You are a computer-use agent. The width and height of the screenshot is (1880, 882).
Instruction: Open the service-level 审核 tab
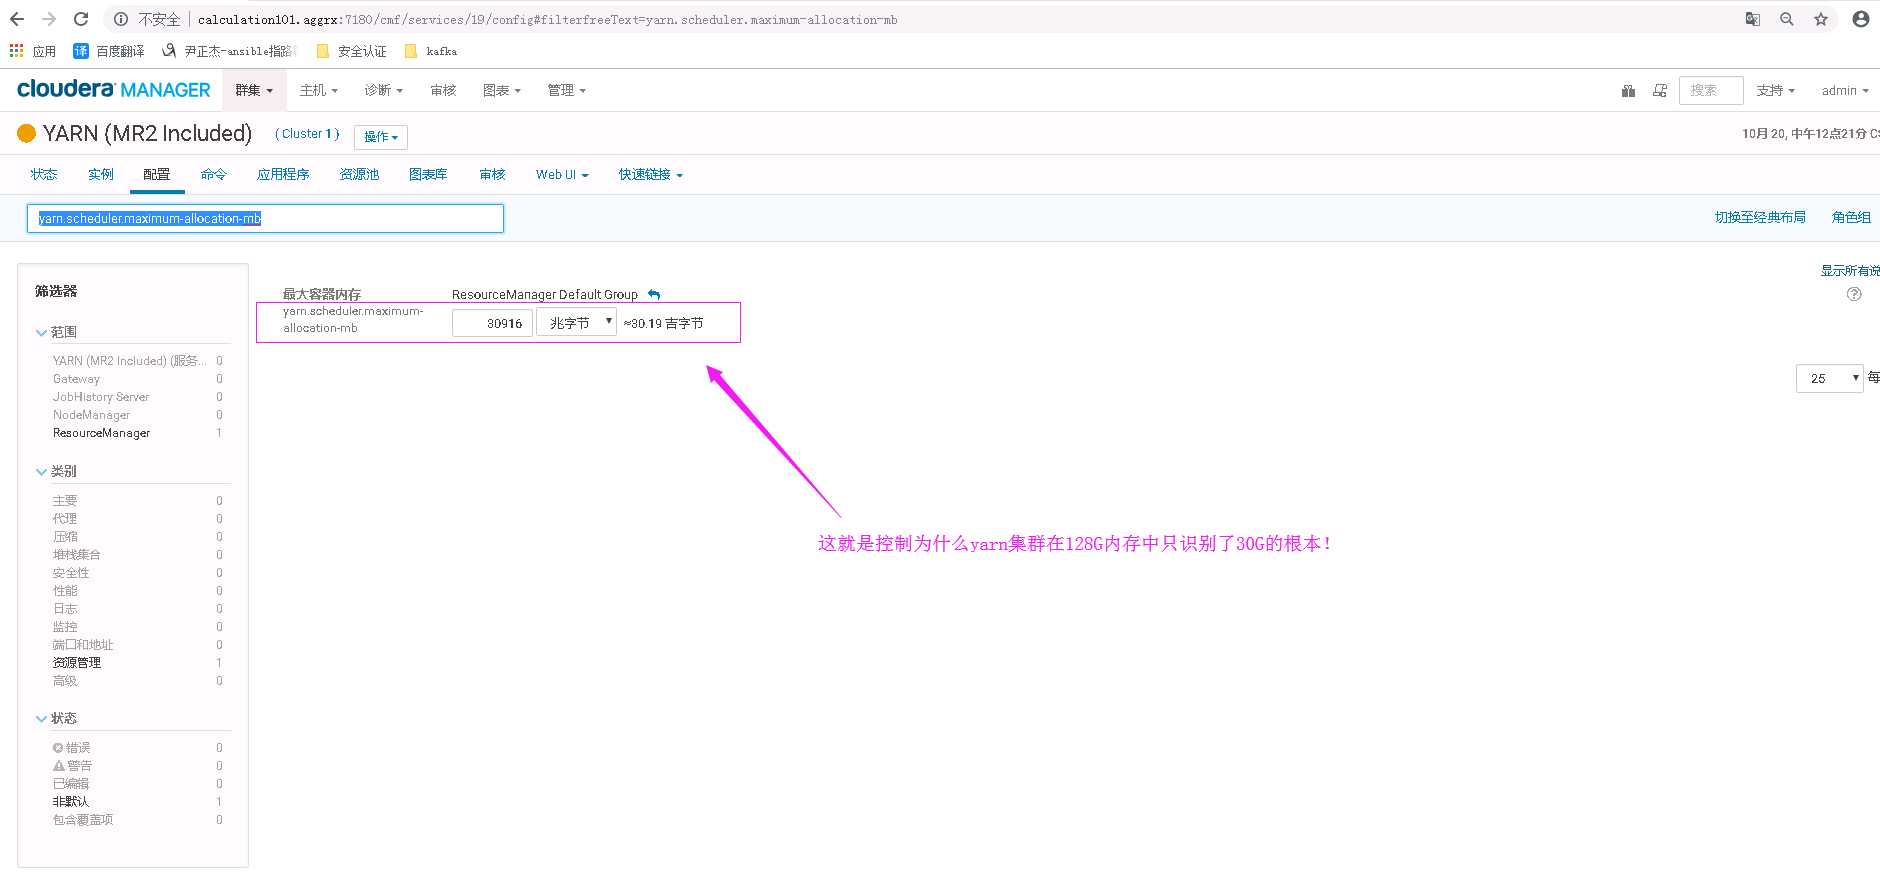[492, 174]
